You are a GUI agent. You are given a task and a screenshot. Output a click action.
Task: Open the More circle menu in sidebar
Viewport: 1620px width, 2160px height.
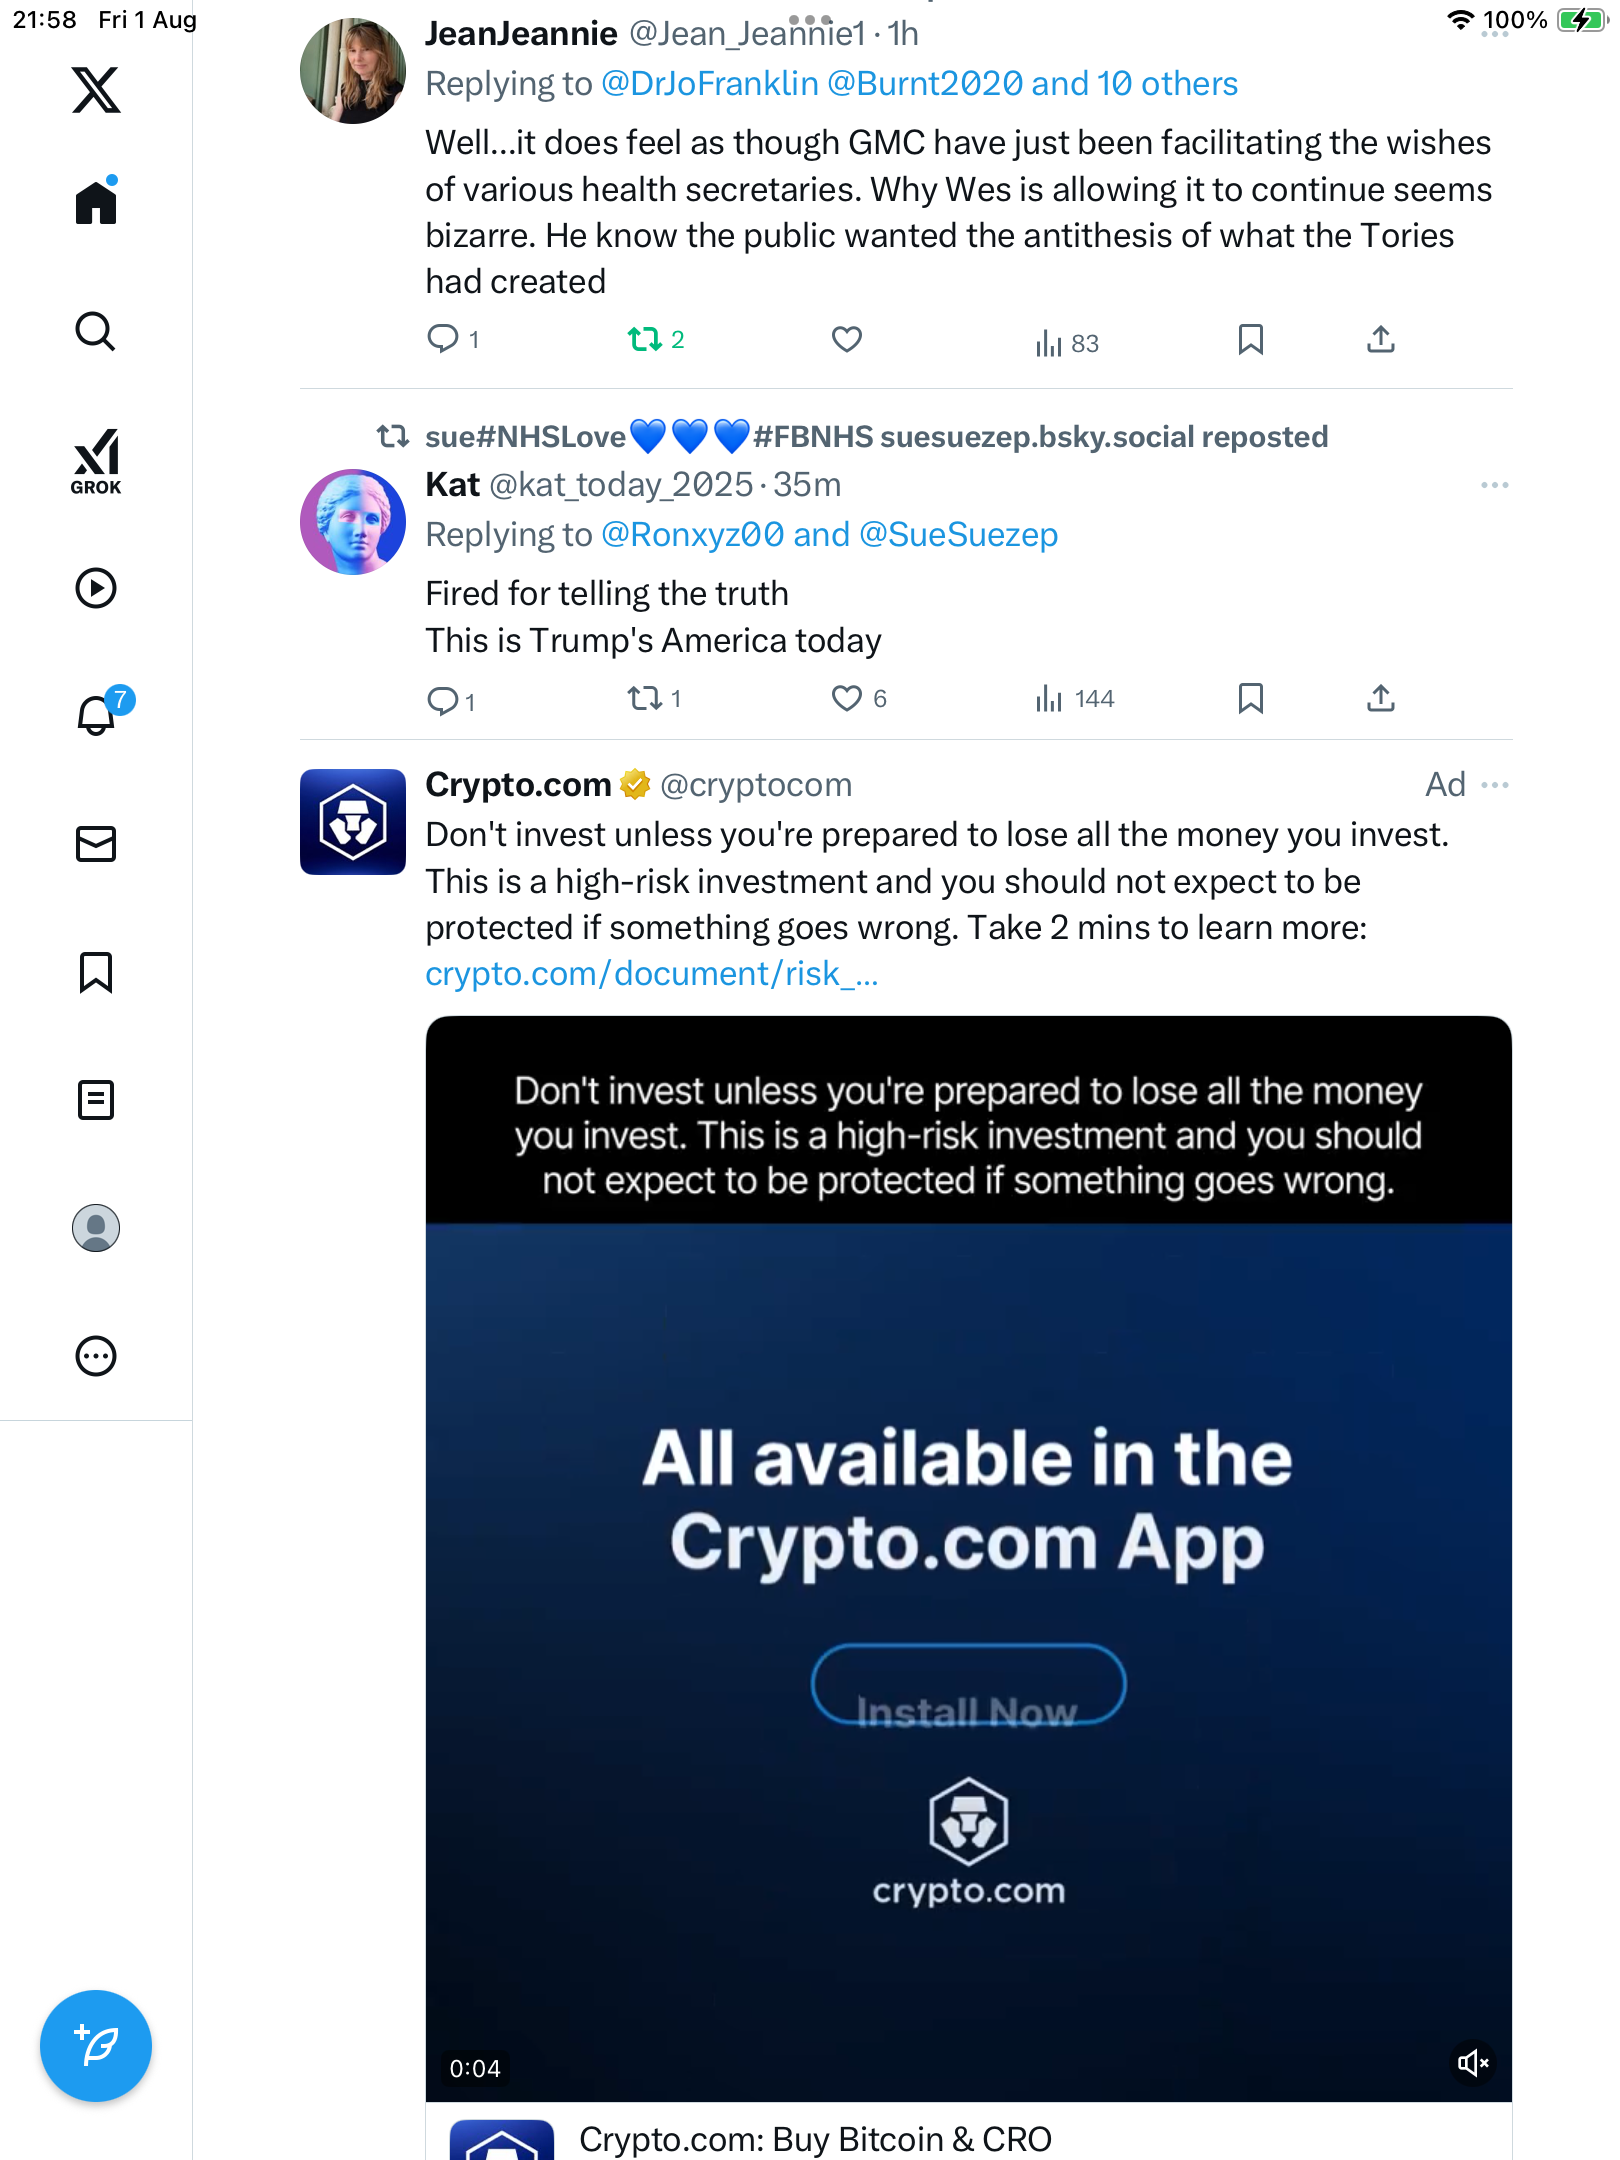click(96, 1356)
